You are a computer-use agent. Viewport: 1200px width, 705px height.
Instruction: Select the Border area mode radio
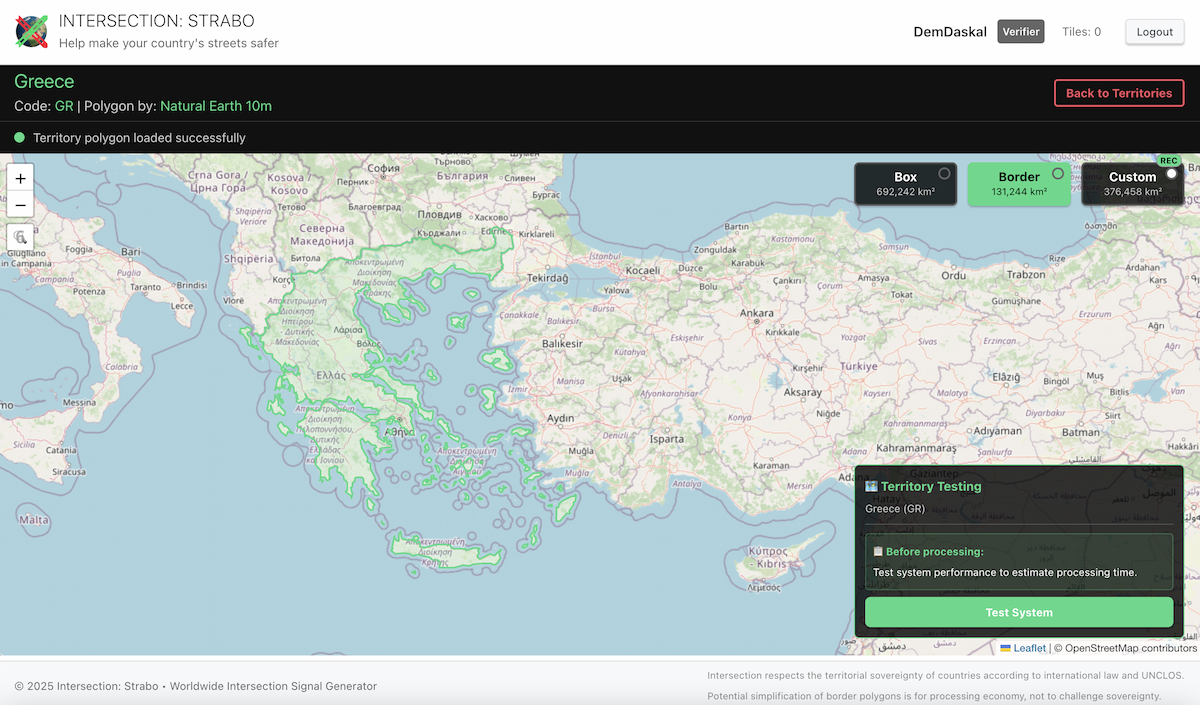[x=1058, y=171]
